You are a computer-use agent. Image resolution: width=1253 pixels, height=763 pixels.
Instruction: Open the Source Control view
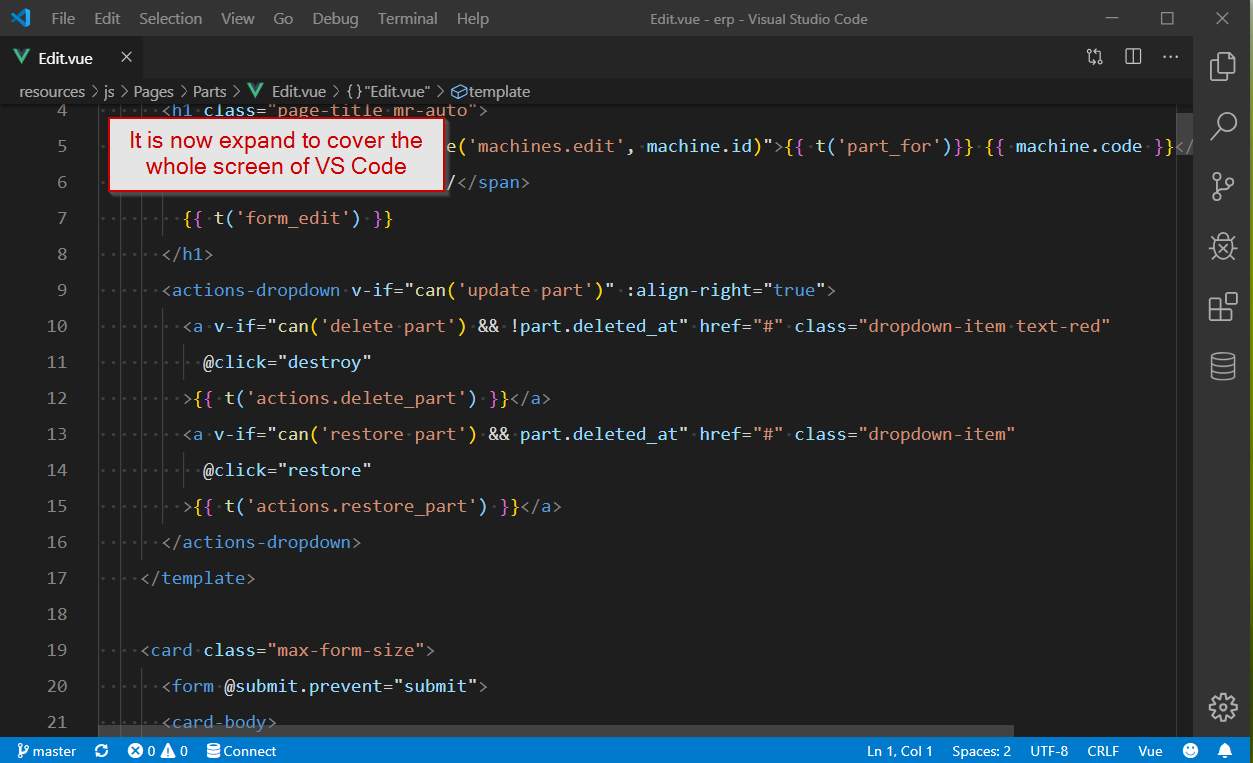1222,186
